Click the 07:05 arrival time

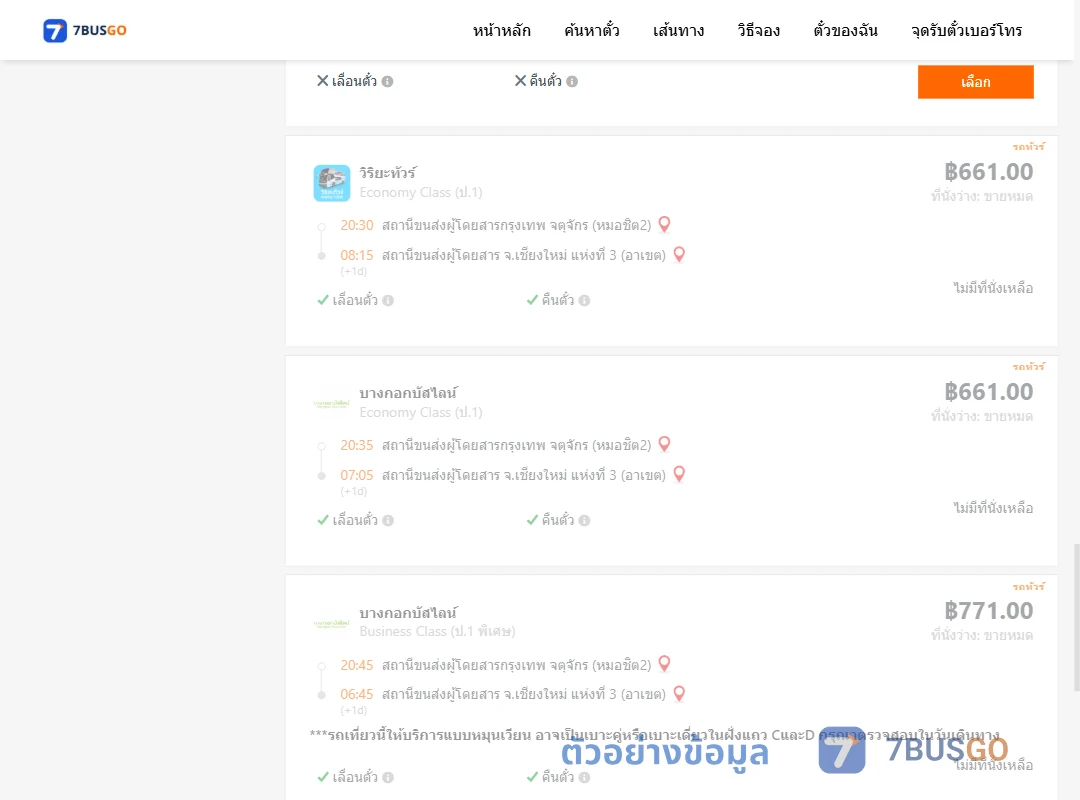click(357, 475)
